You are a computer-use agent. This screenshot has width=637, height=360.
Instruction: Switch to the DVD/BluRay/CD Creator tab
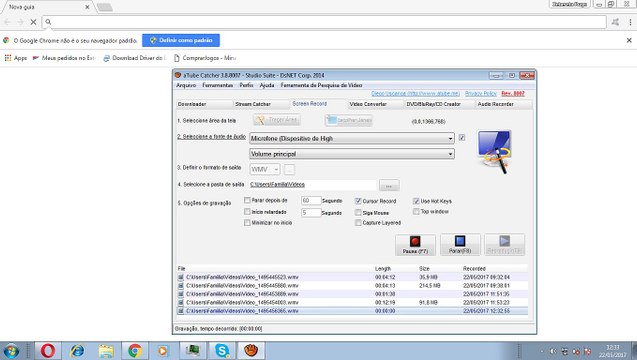click(440, 104)
